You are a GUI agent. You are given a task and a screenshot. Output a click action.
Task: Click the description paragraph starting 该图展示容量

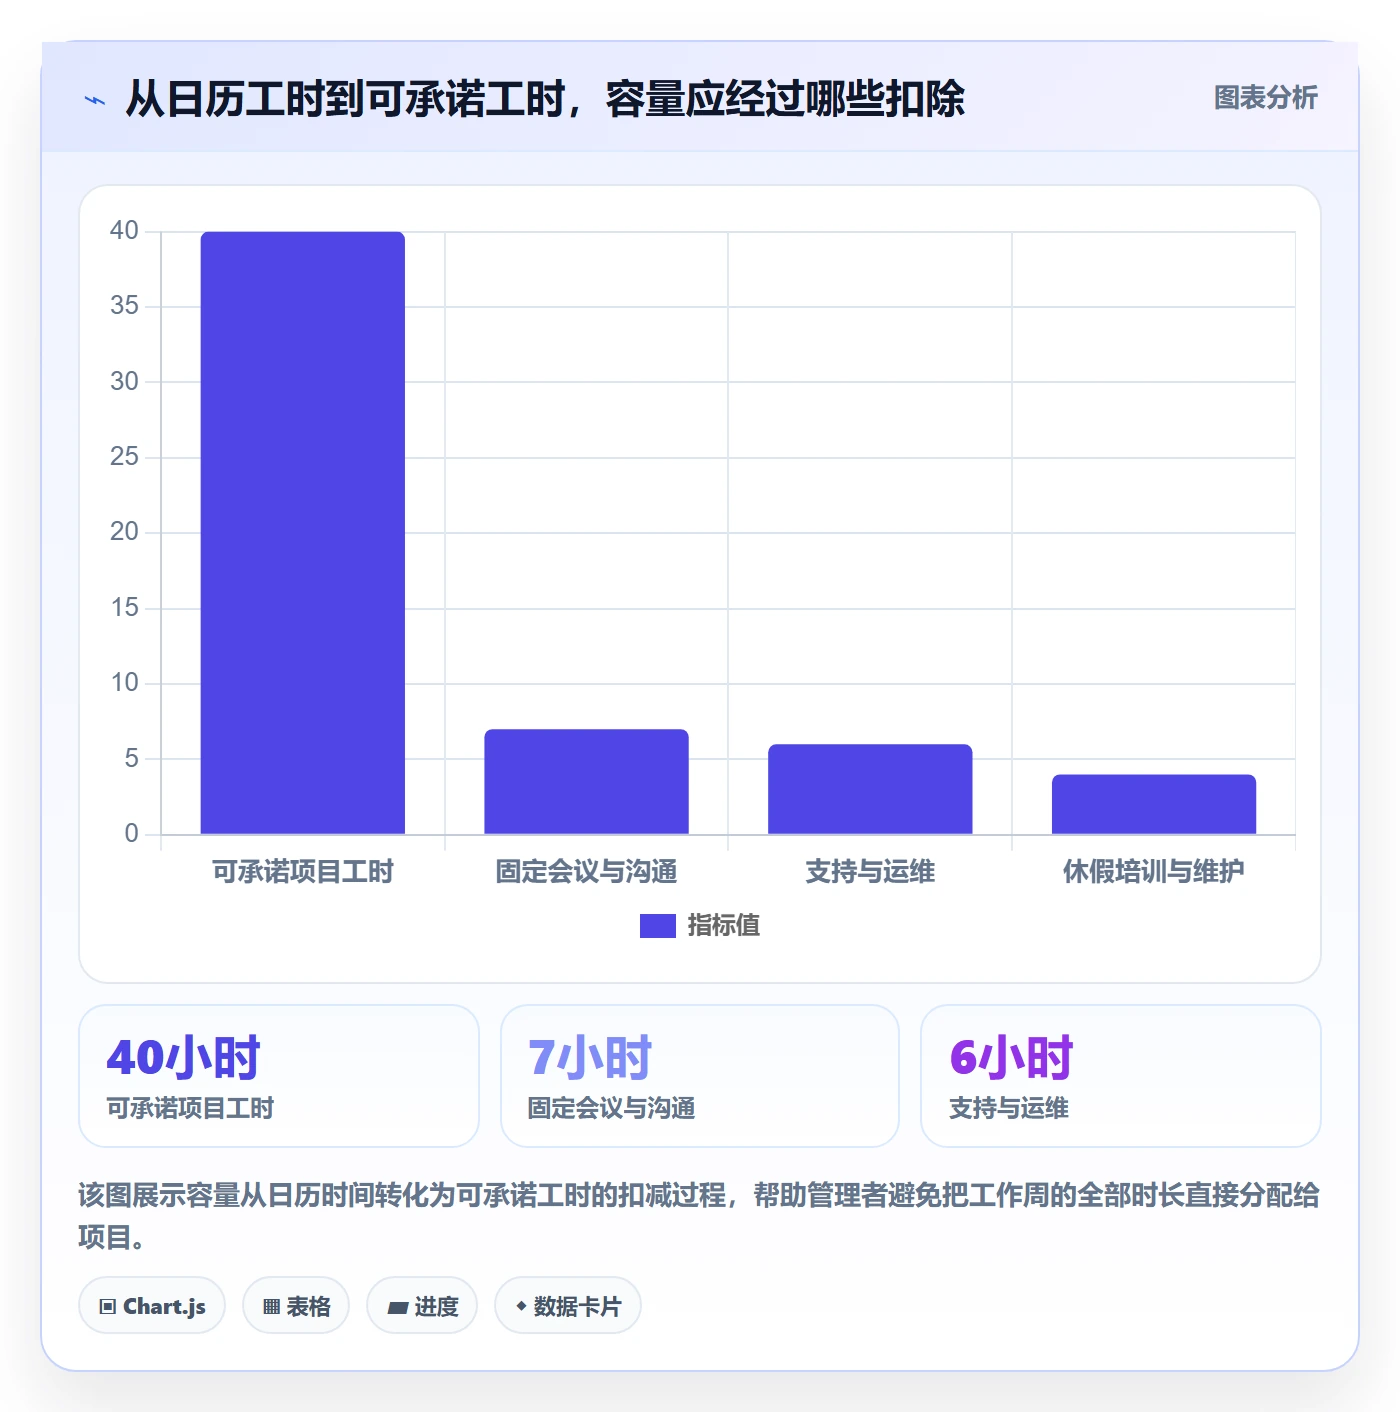click(x=699, y=1216)
